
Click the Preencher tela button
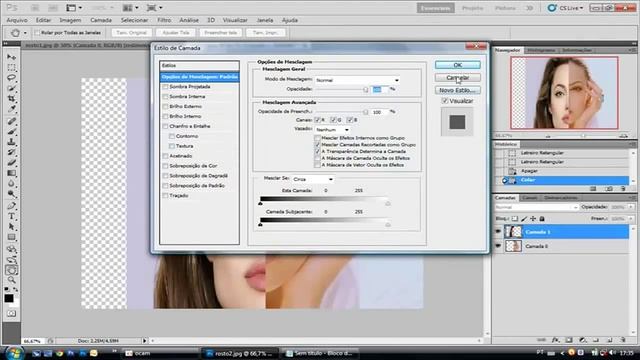(x=221, y=33)
